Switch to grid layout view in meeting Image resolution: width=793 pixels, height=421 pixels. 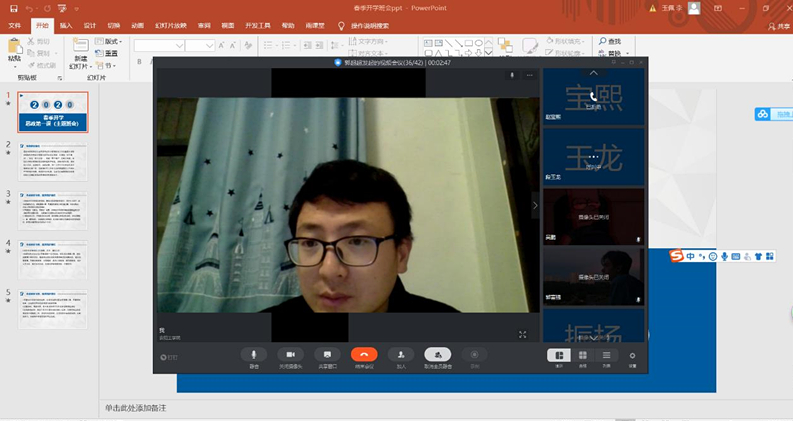[x=583, y=355]
